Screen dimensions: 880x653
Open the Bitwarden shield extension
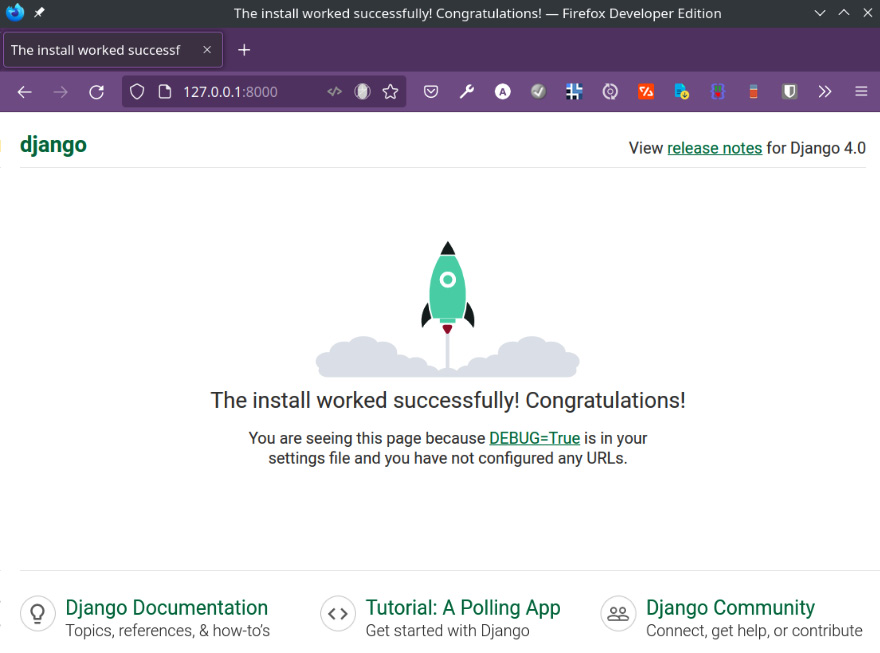(790, 91)
